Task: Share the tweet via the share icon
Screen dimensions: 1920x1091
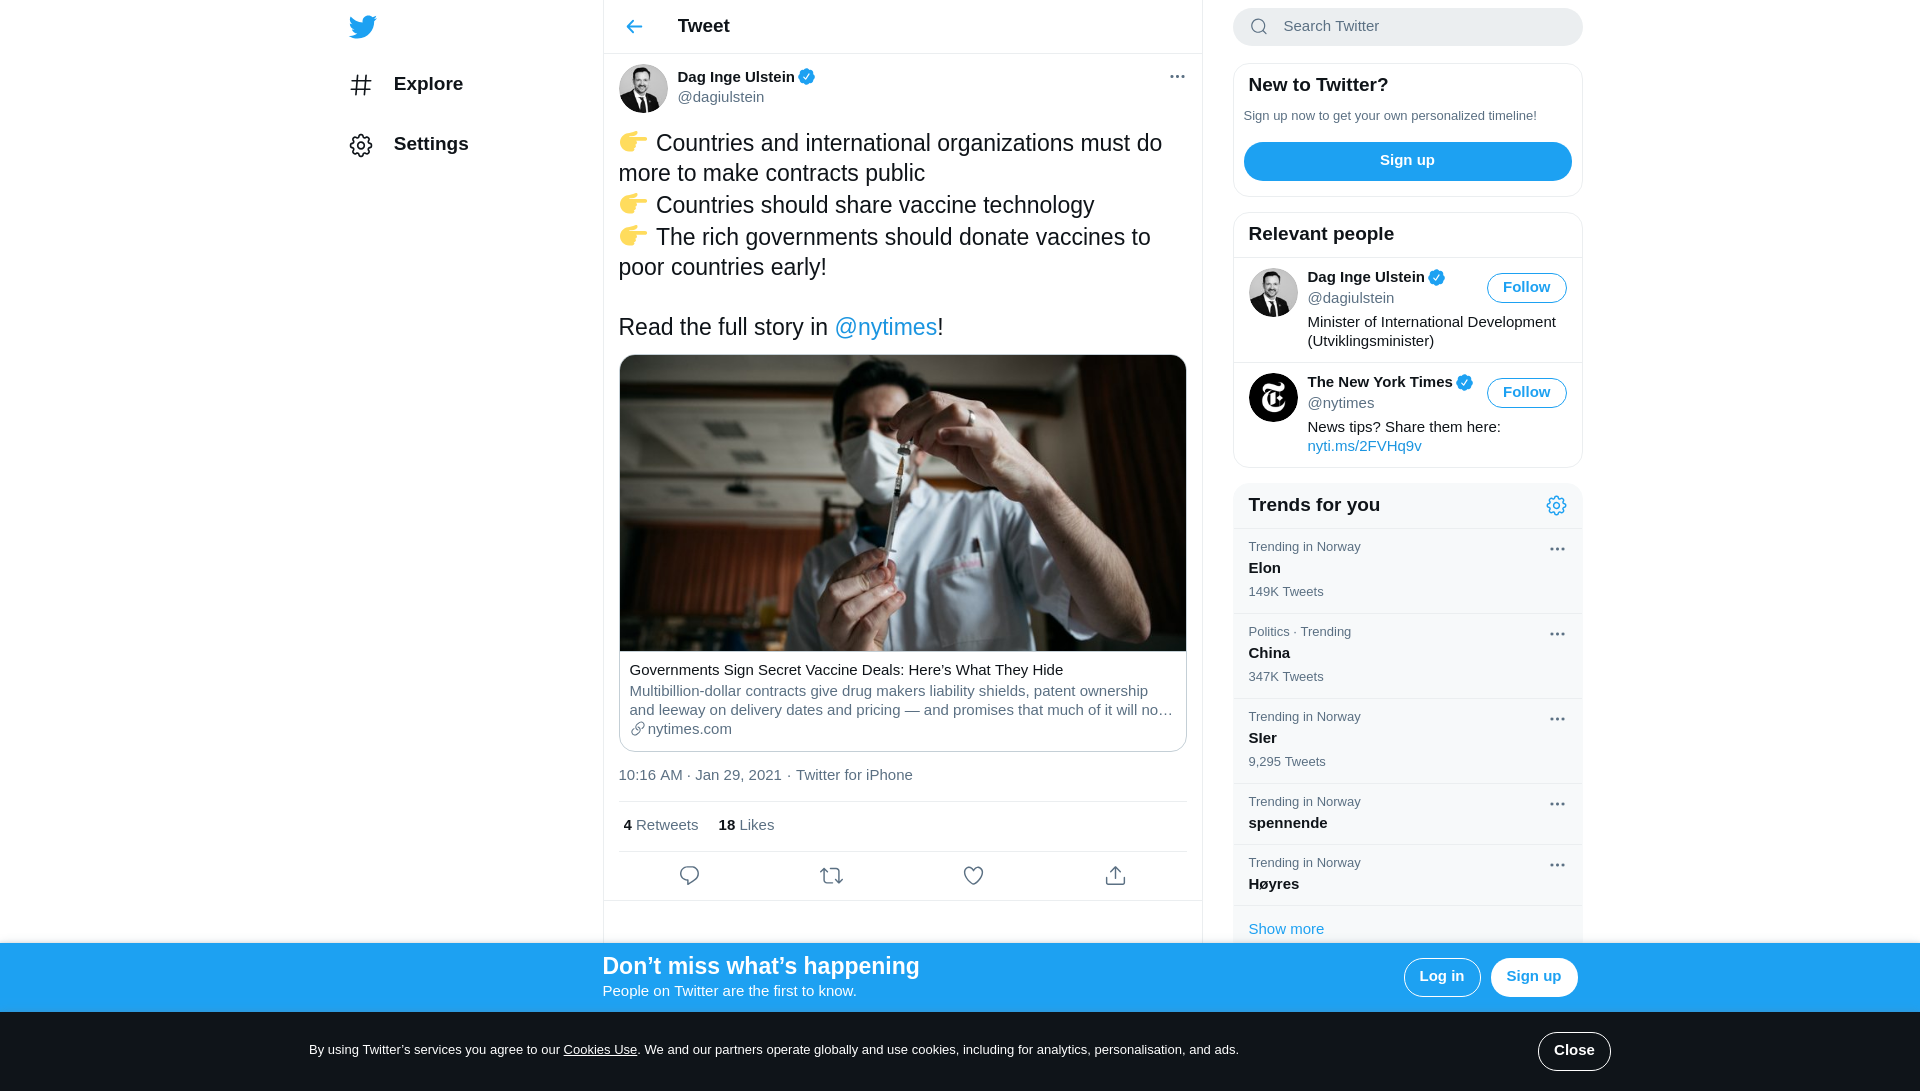Action: click(1115, 876)
